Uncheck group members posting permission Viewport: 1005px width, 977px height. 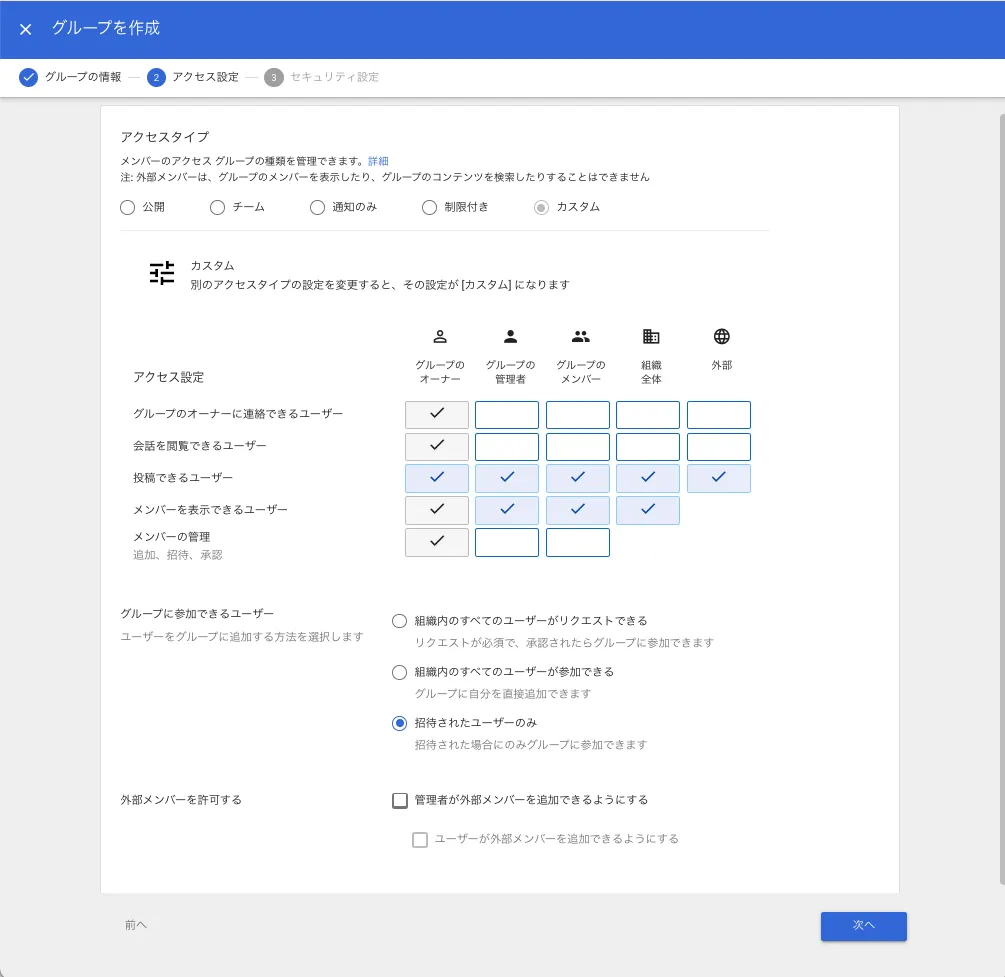click(x=577, y=479)
